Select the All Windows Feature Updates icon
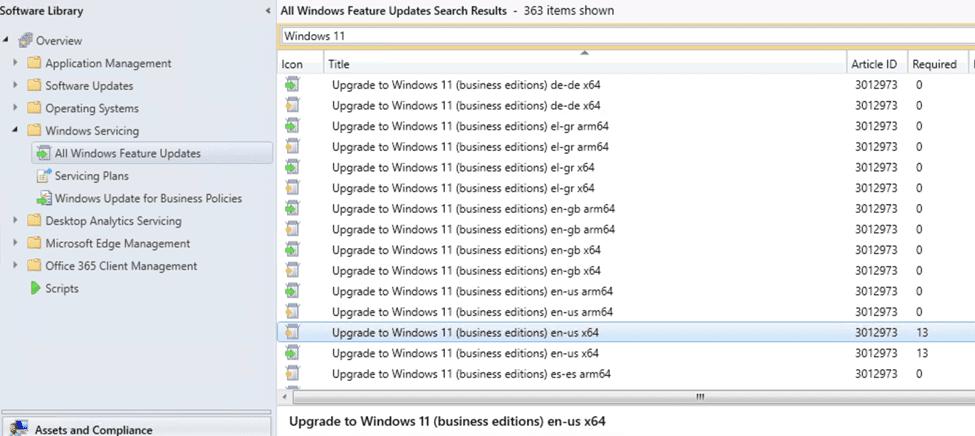The image size is (975, 436). (44, 153)
